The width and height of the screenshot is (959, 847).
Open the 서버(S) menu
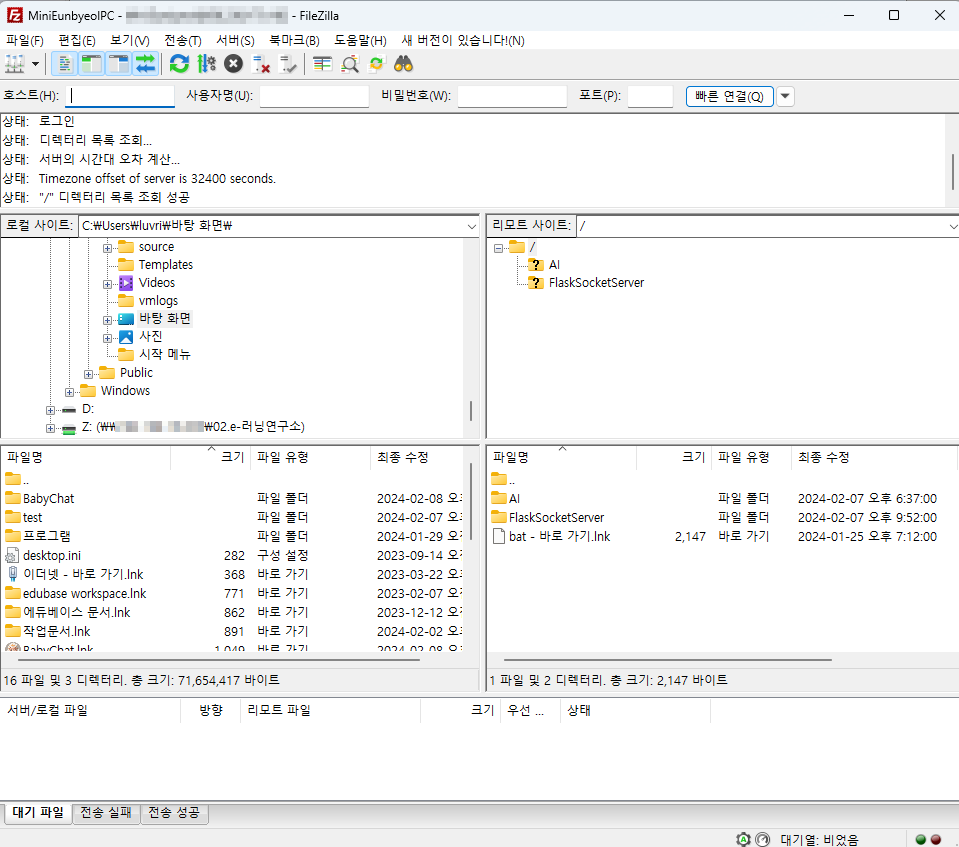pos(235,40)
